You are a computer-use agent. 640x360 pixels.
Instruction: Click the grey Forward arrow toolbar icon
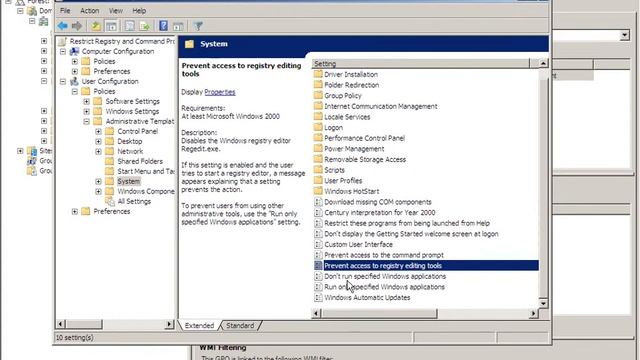77,26
